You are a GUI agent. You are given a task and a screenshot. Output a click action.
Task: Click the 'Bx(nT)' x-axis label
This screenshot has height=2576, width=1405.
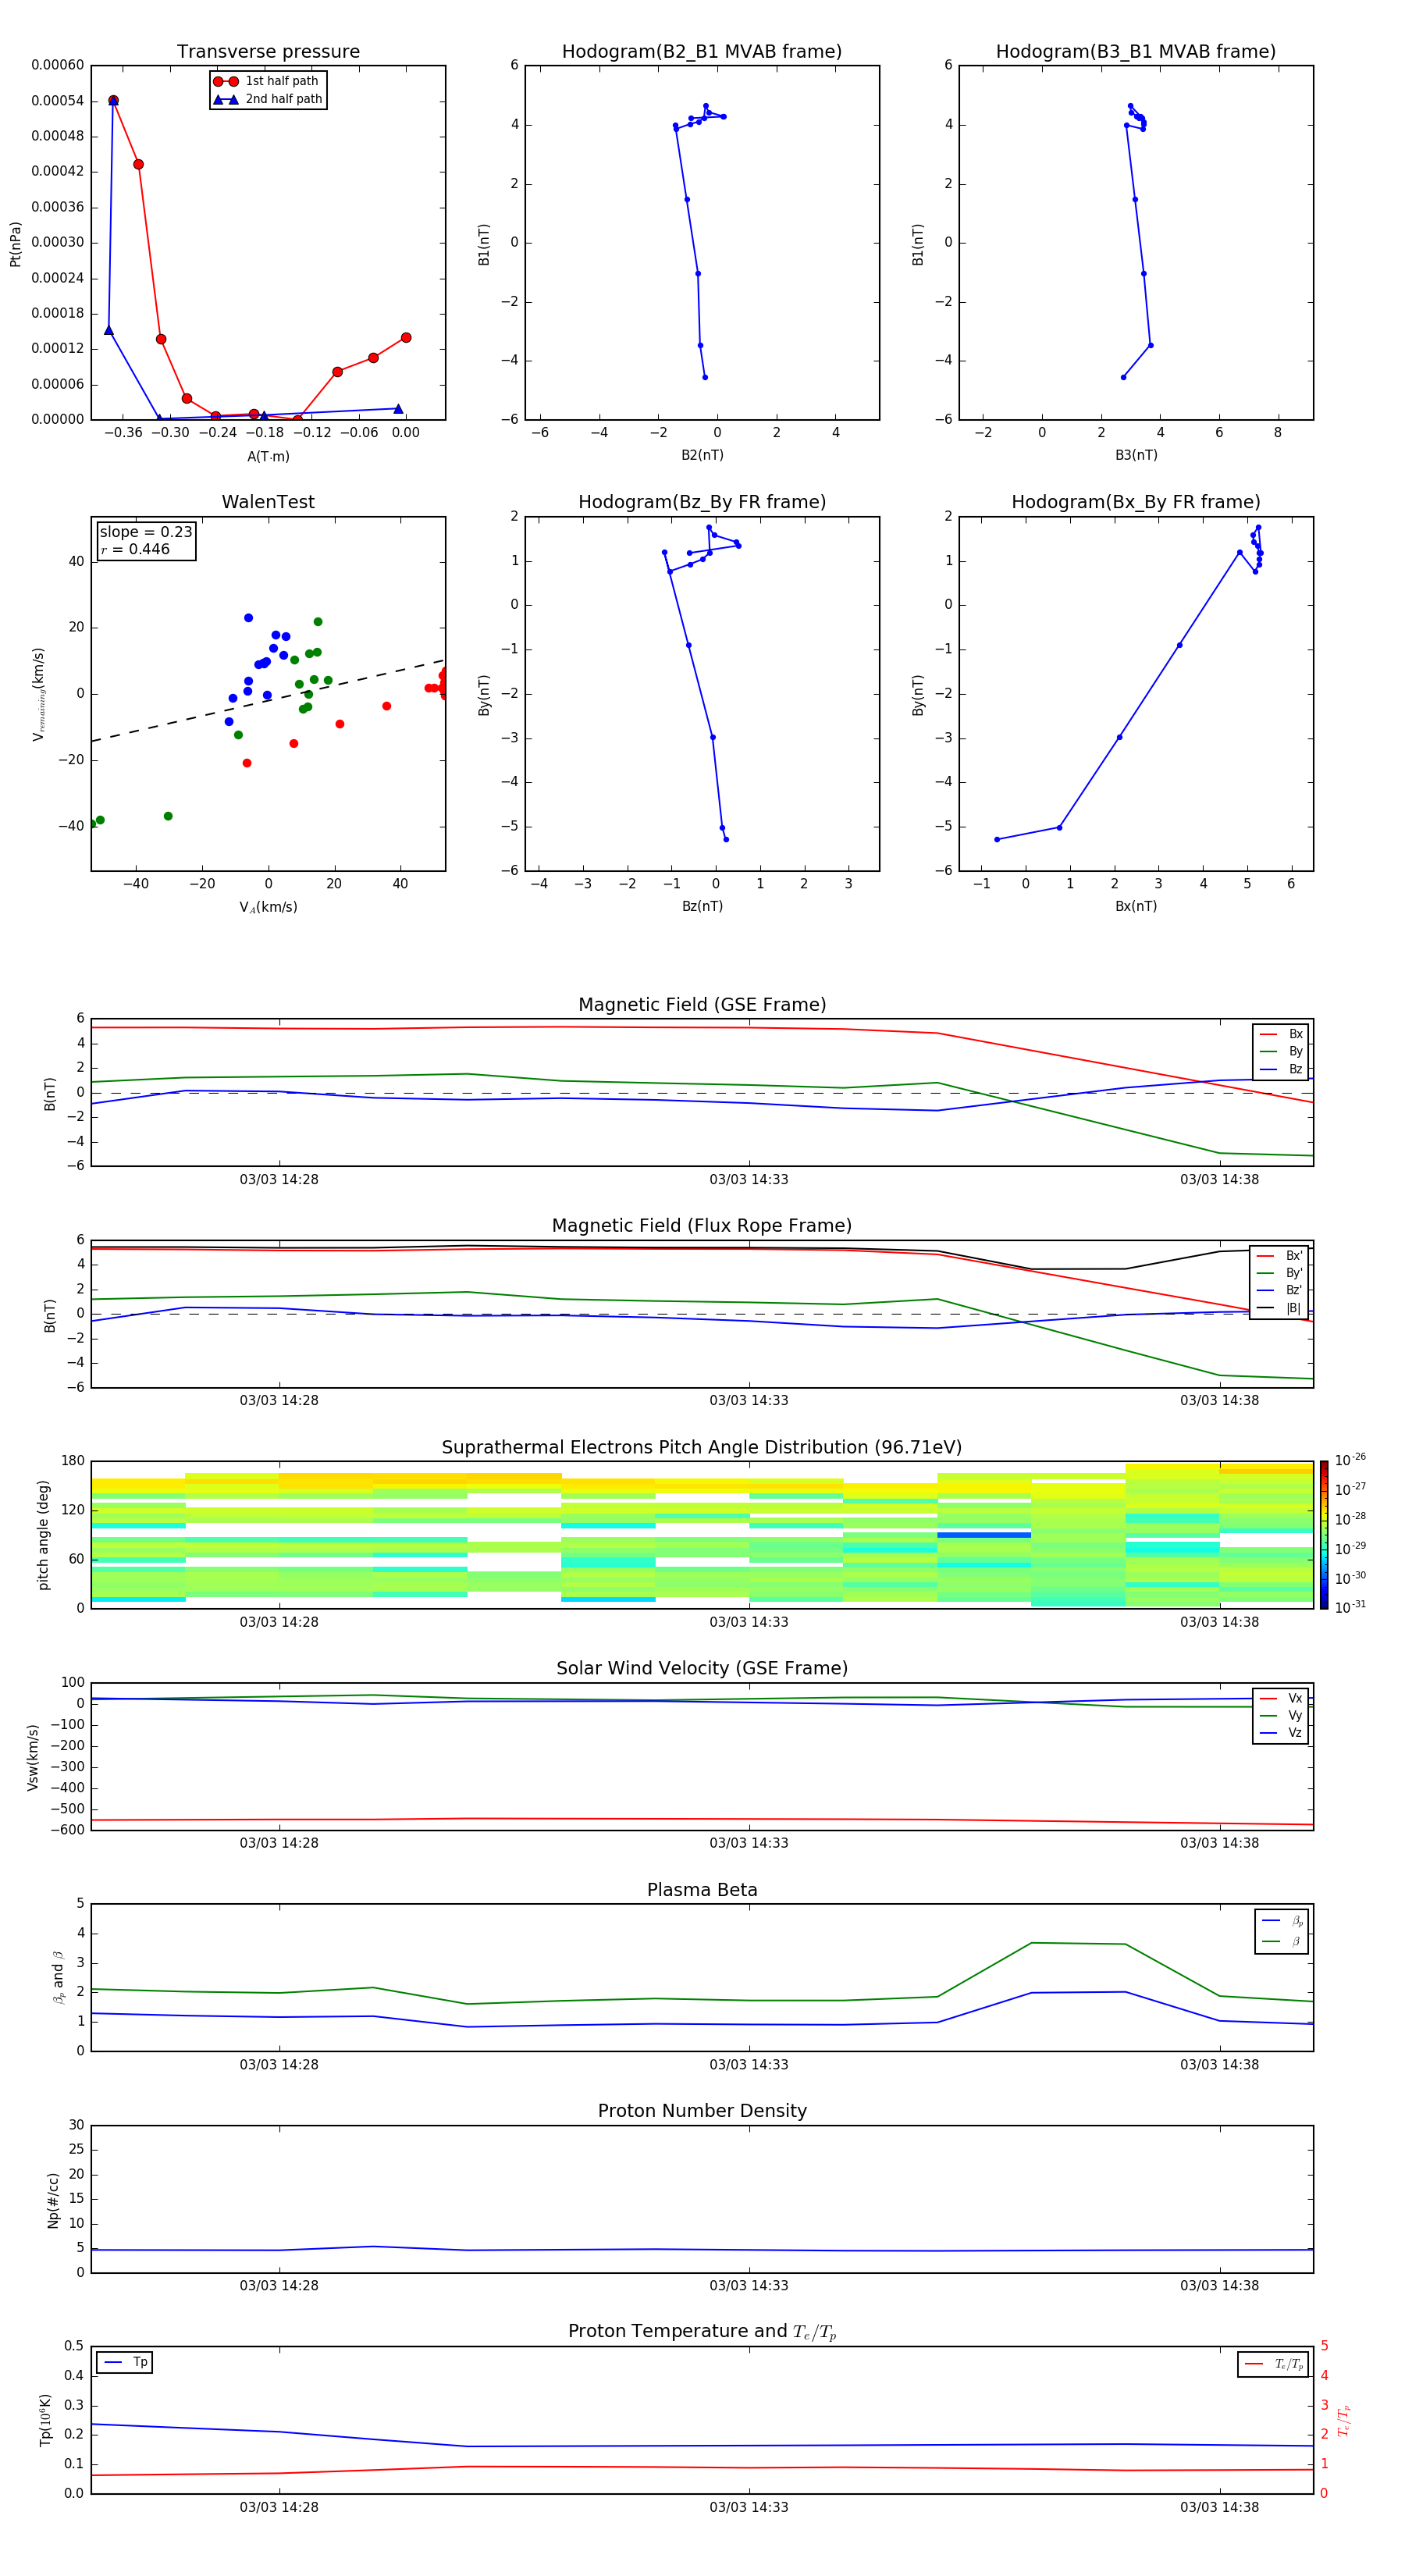click(x=1136, y=906)
